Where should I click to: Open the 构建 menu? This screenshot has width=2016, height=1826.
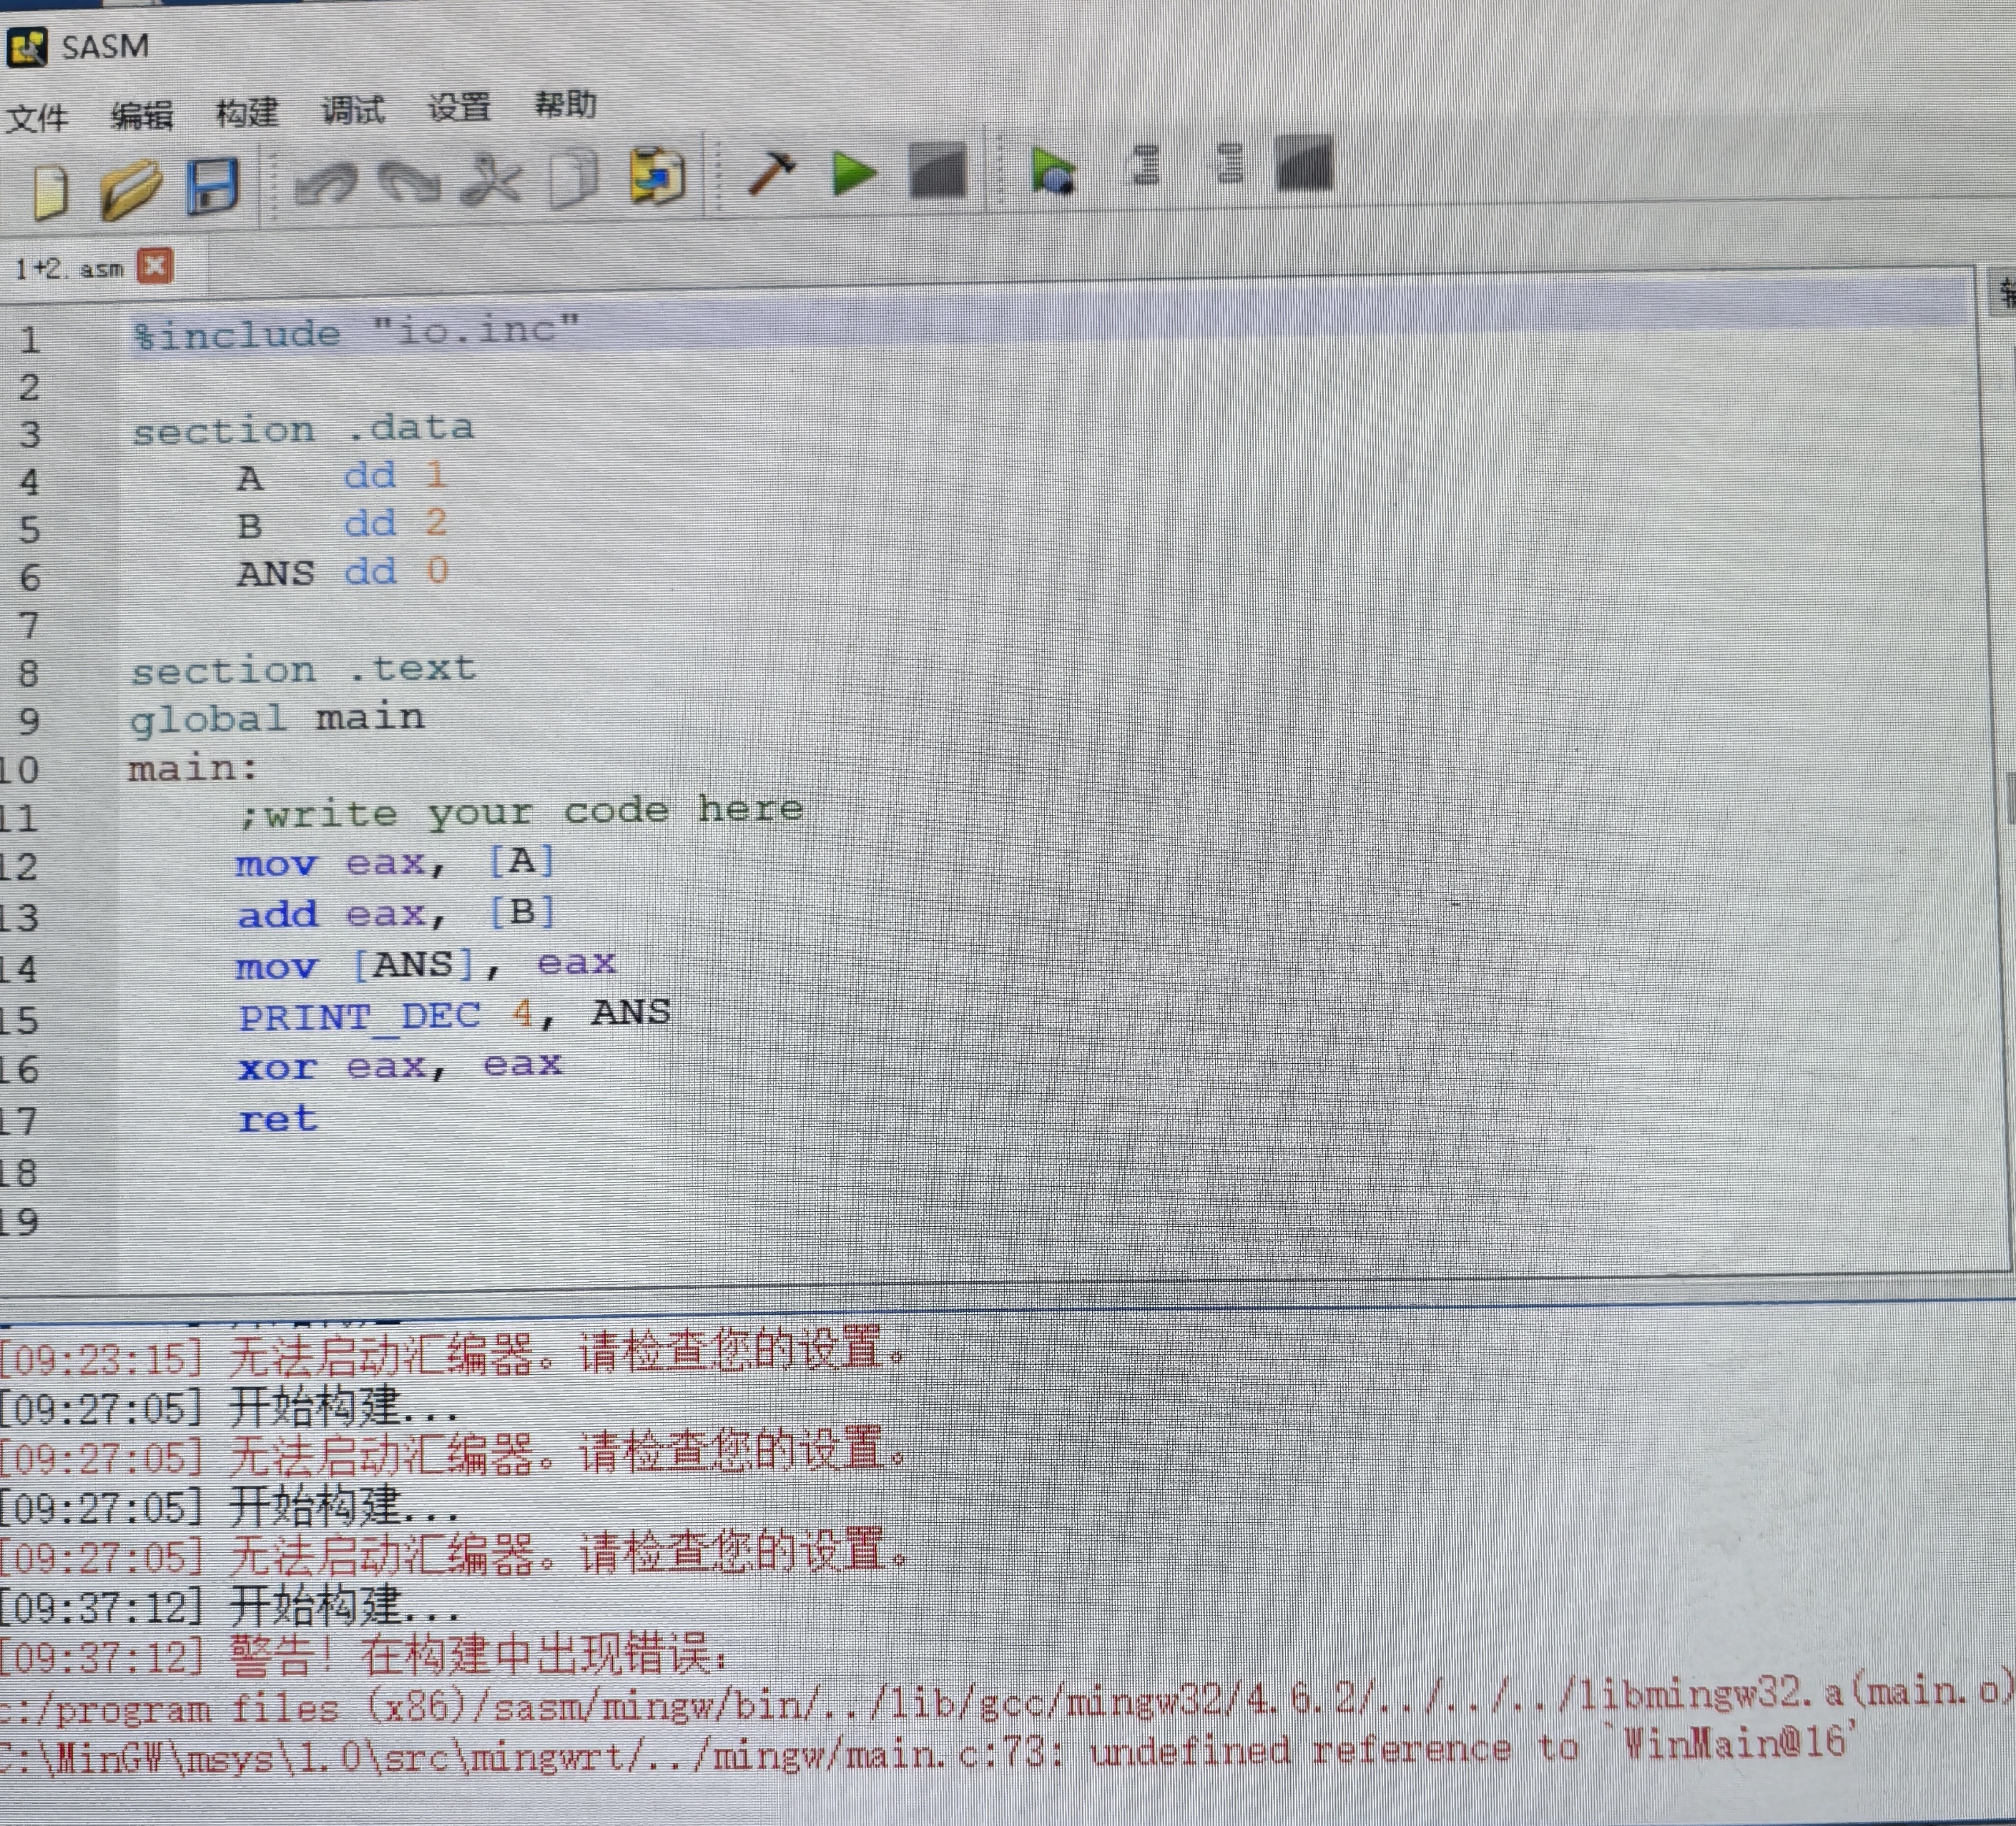[x=247, y=112]
